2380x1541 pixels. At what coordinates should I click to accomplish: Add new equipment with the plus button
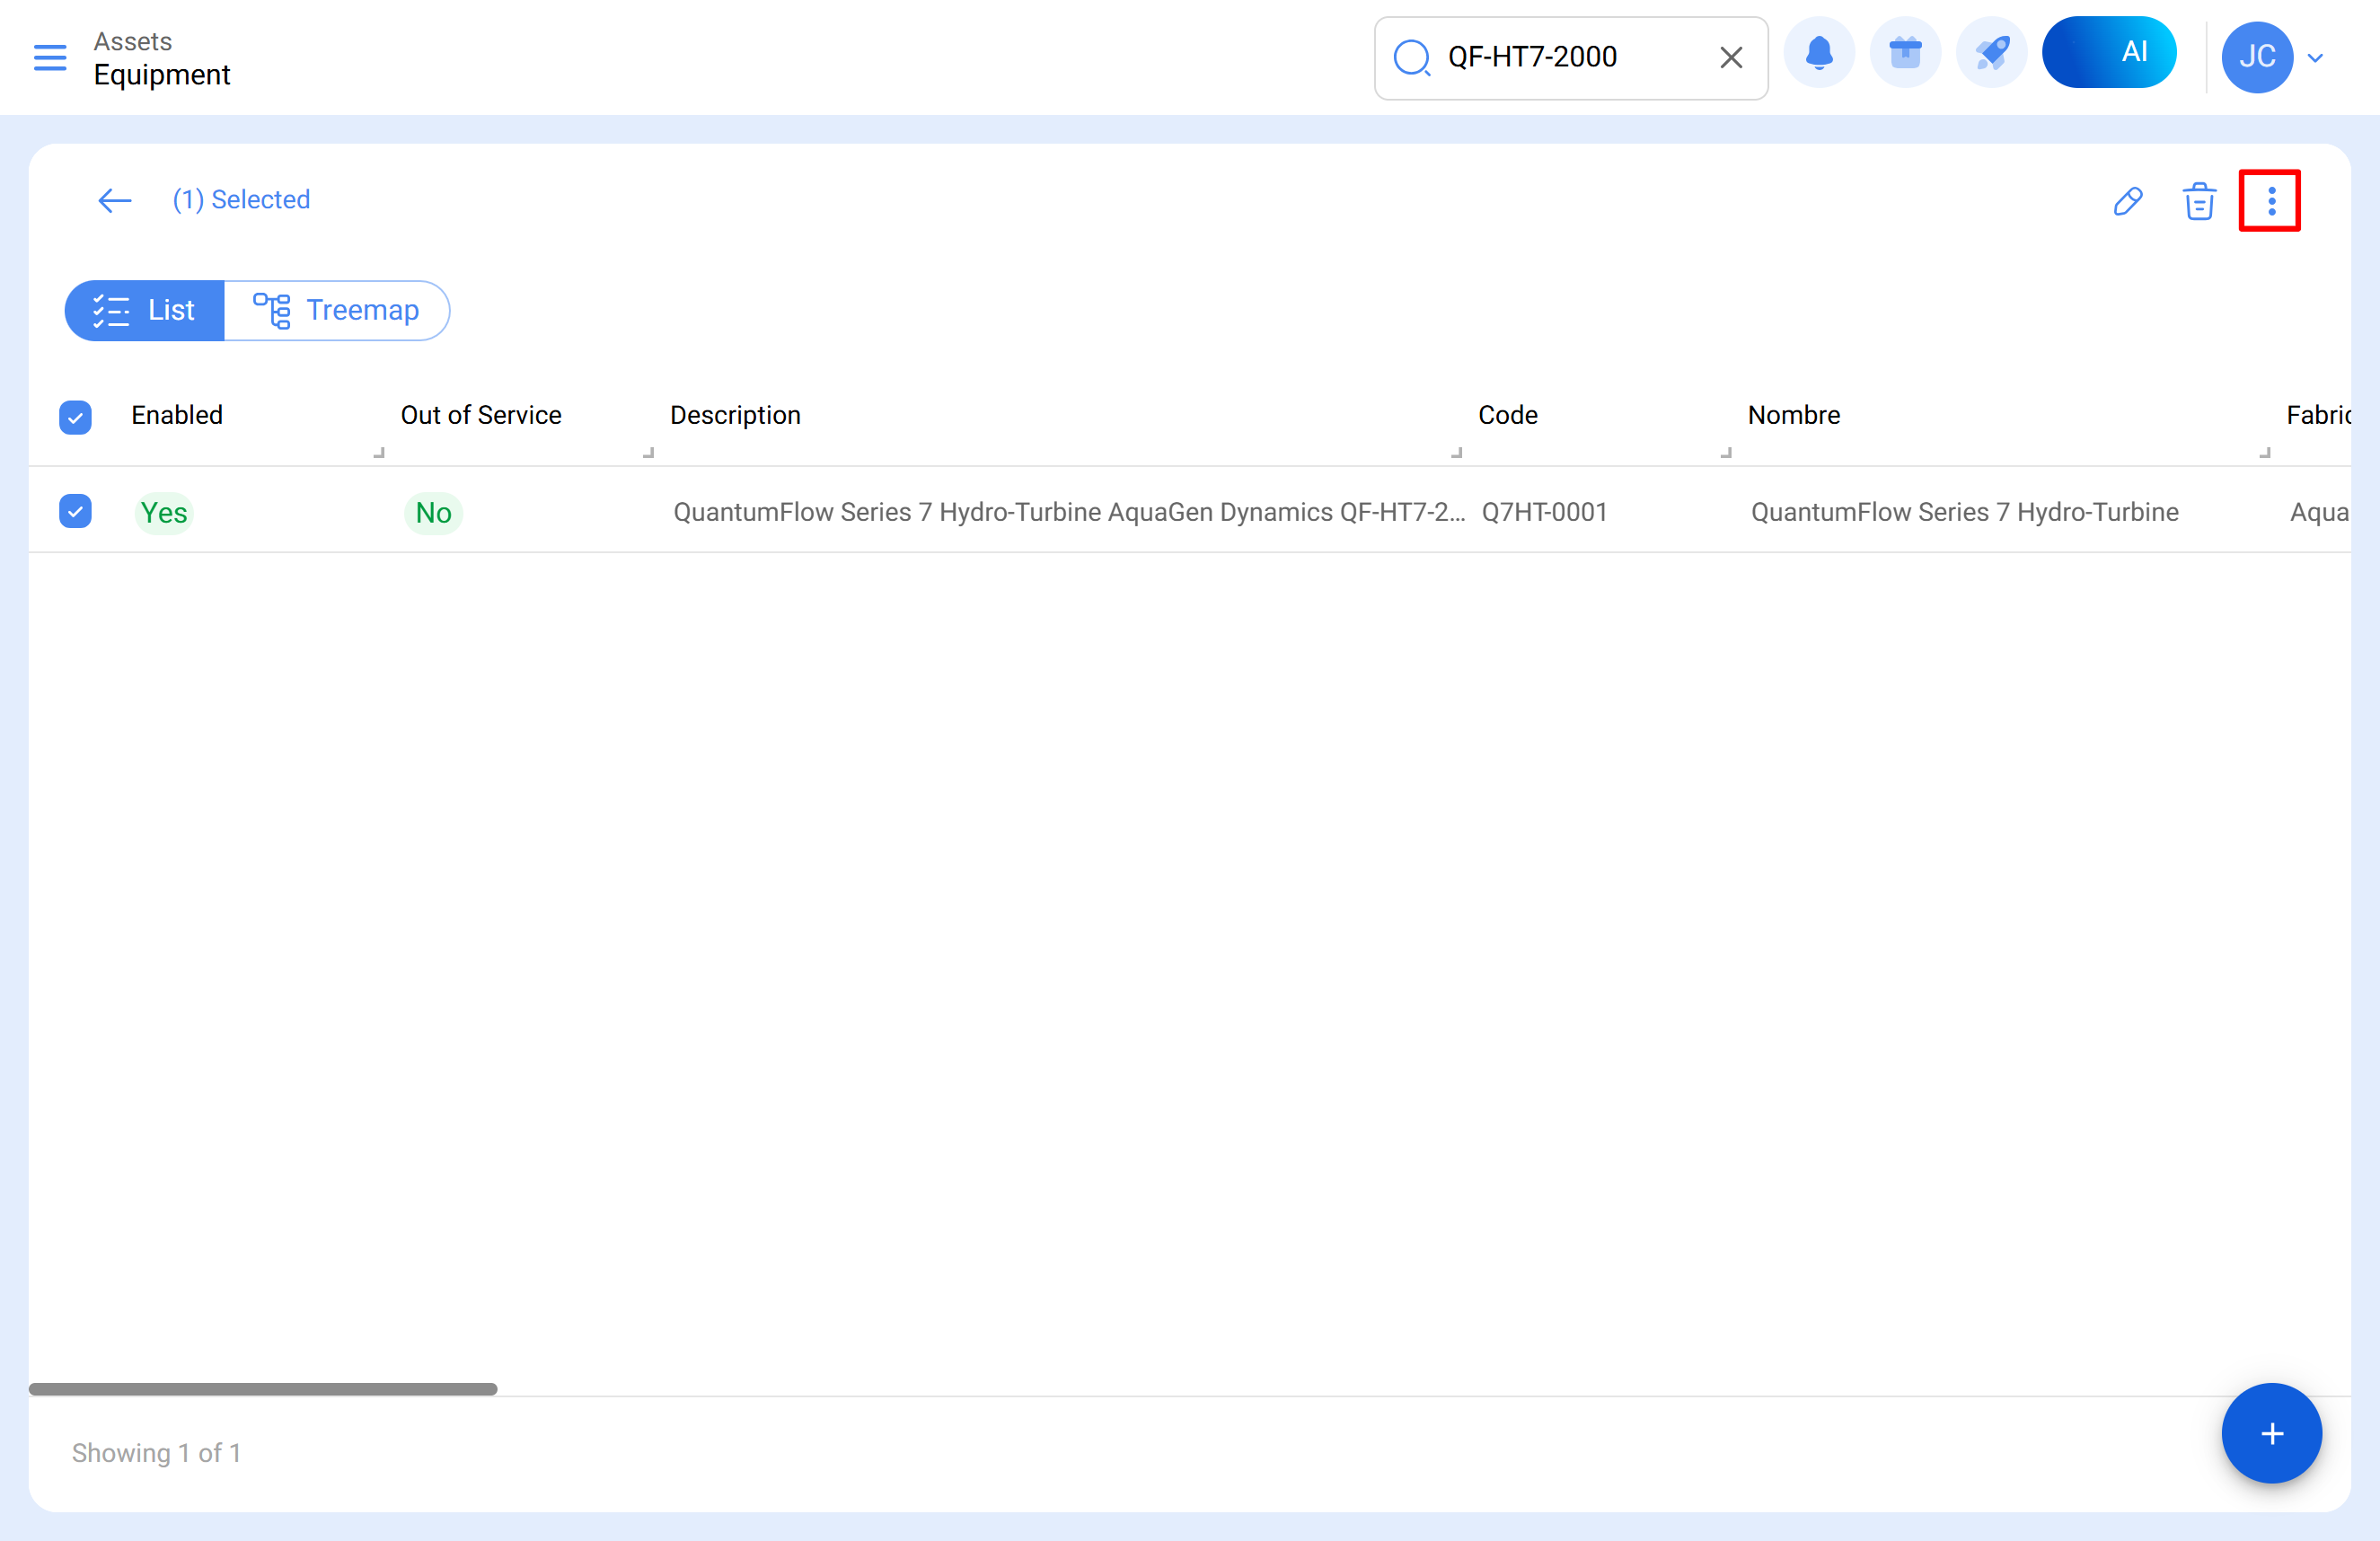coord(2271,1433)
